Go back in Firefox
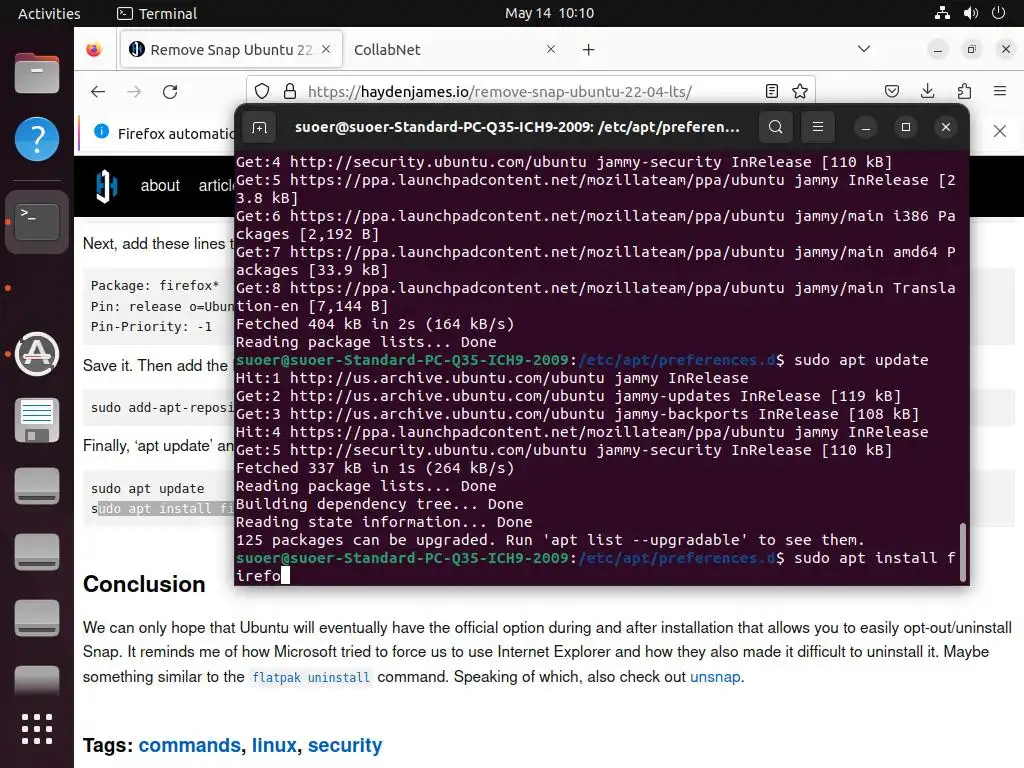The width and height of the screenshot is (1024, 768). pos(98,91)
